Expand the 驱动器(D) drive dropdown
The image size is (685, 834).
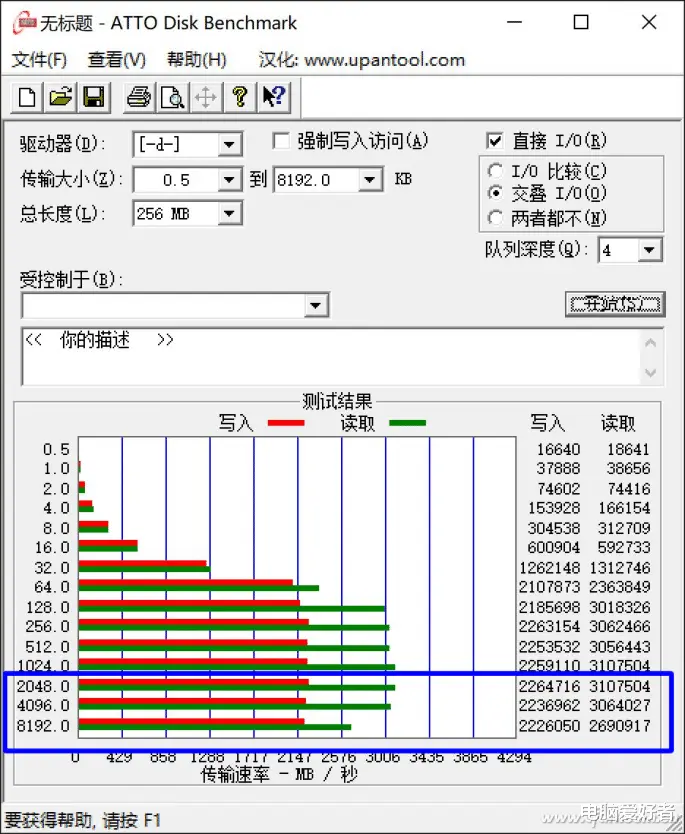pyautogui.click(x=229, y=145)
